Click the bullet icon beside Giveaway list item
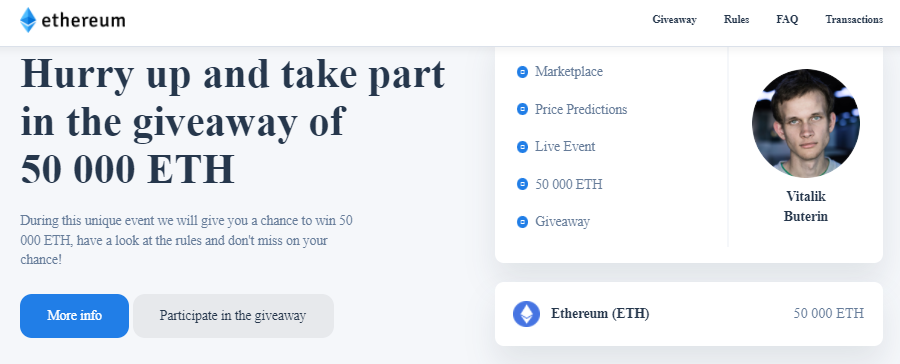The width and height of the screenshot is (900, 364). pos(522,222)
